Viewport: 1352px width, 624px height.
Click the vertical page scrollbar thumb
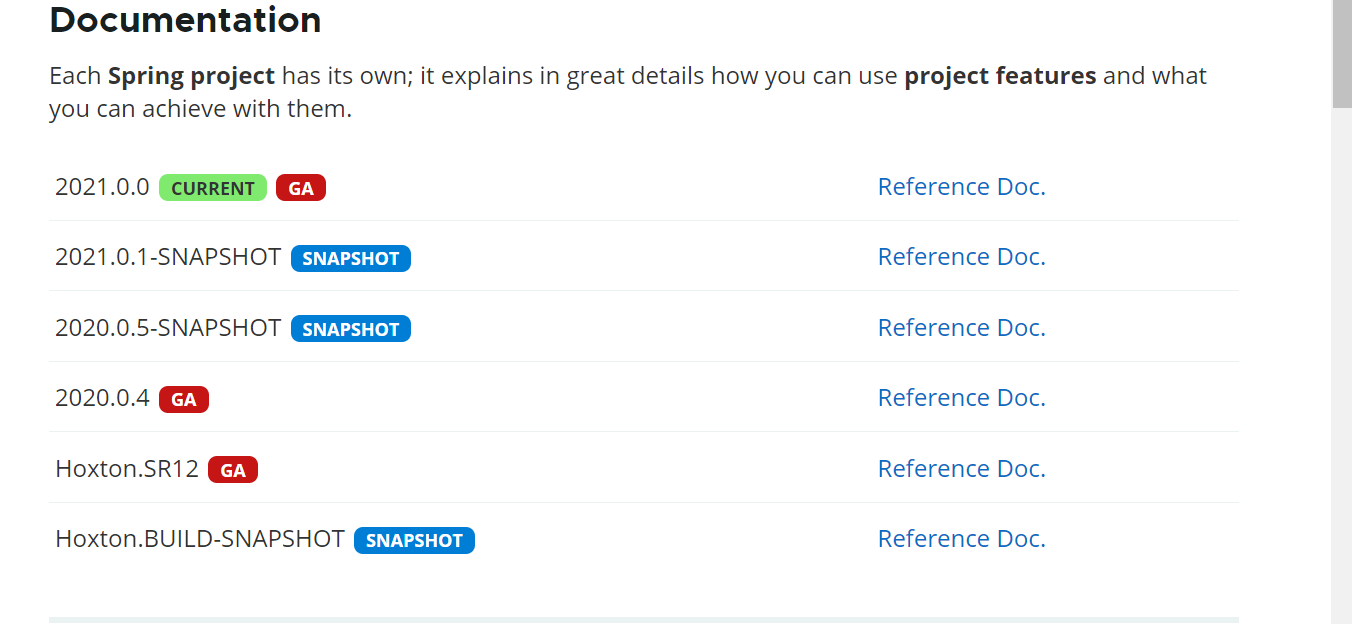(x=1341, y=52)
